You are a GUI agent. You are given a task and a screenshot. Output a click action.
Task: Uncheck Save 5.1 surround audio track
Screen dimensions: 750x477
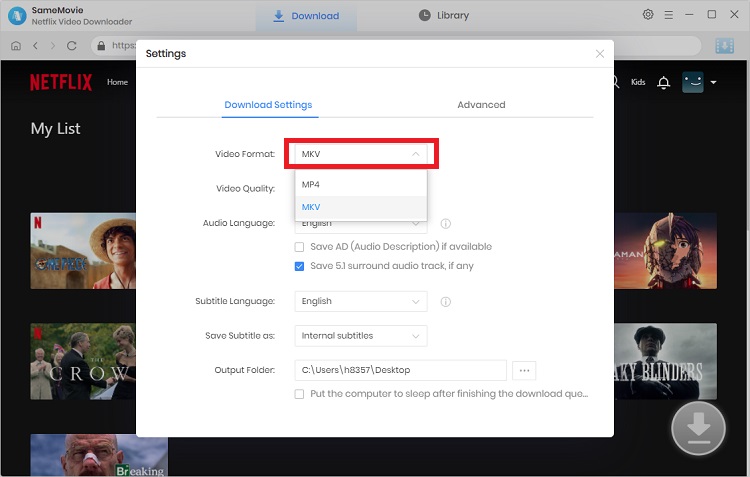pos(299,266)
